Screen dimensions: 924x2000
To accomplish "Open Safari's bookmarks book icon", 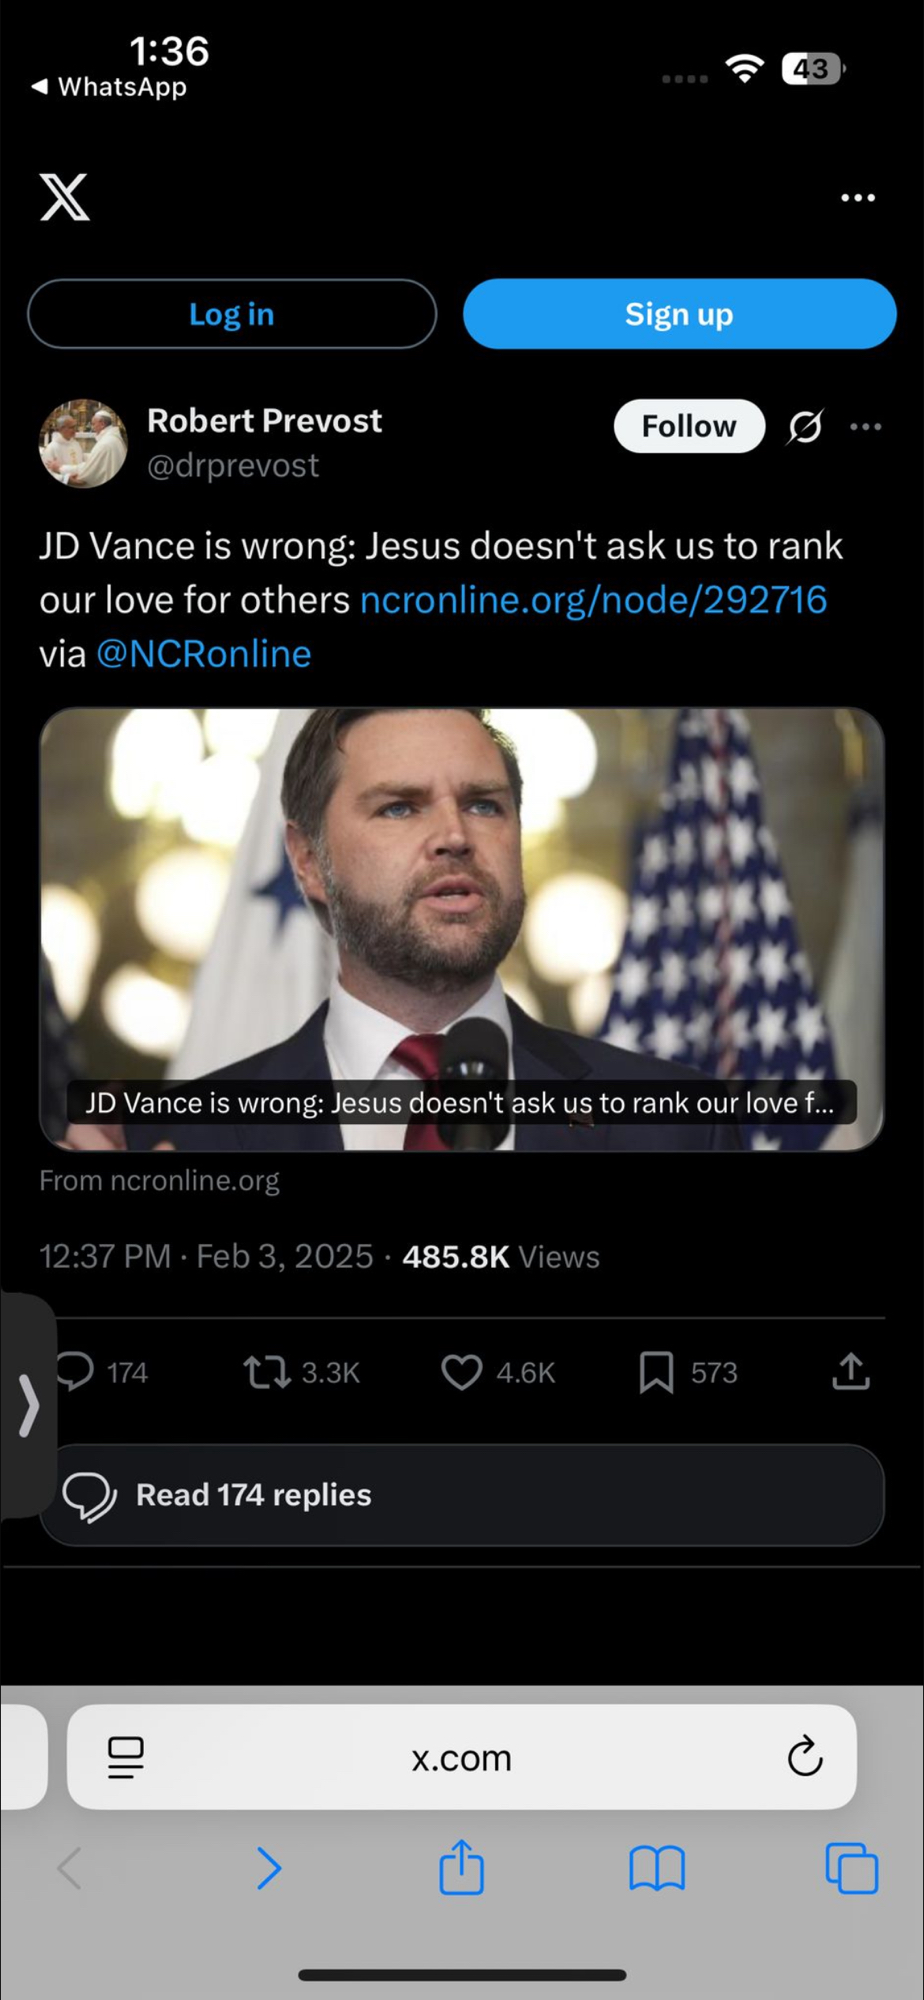I will click(x=657, y=1868).
